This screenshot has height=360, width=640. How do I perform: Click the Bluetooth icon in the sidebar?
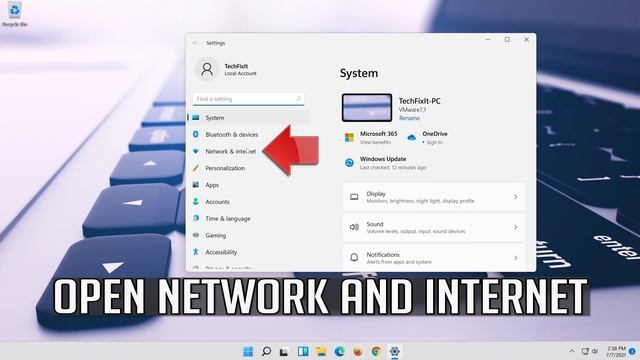click(196, 134)
